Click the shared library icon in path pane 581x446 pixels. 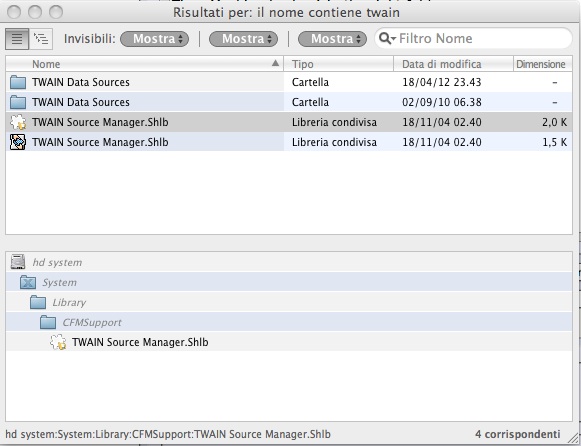(x=58, y=342)
